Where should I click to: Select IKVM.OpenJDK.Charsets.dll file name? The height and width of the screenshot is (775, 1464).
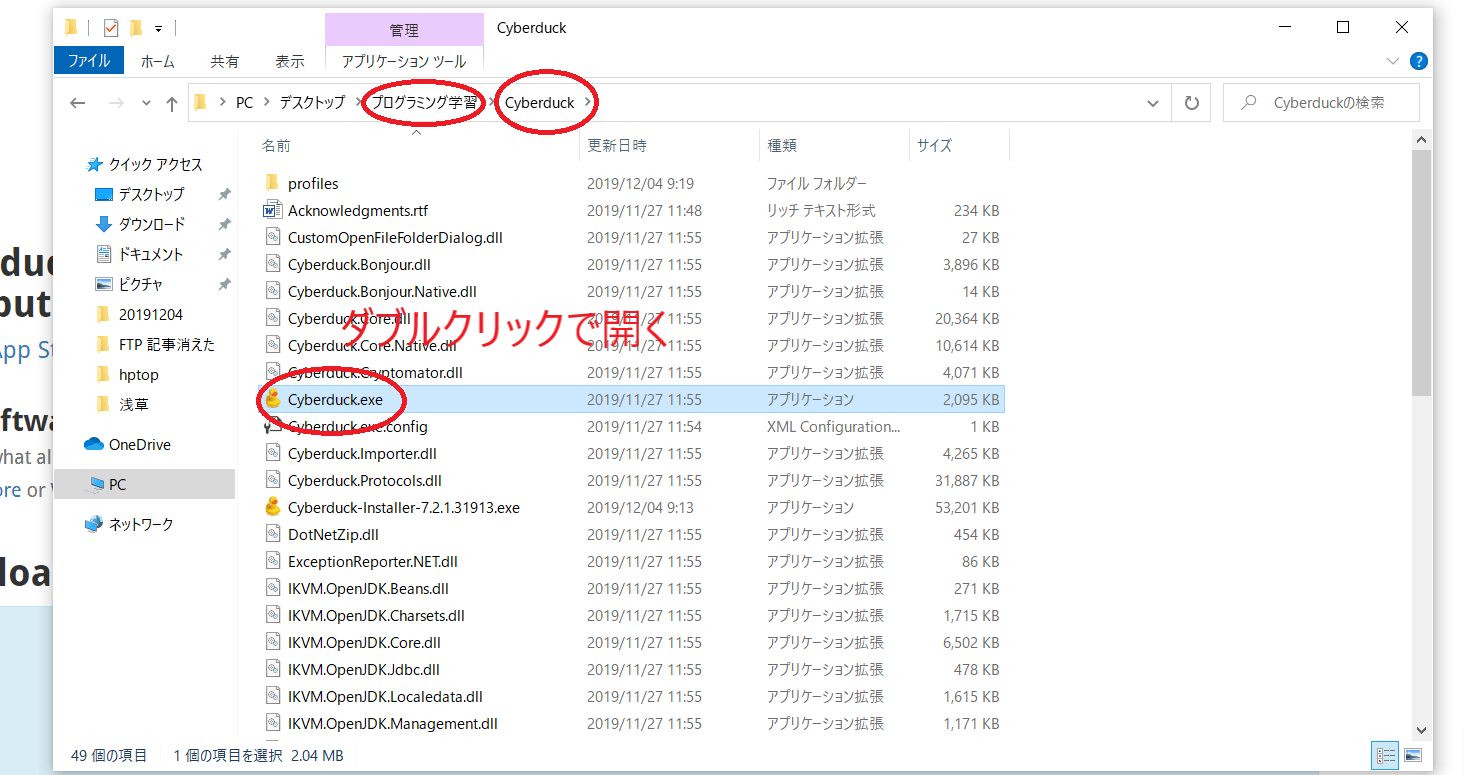tap(376, 615)
